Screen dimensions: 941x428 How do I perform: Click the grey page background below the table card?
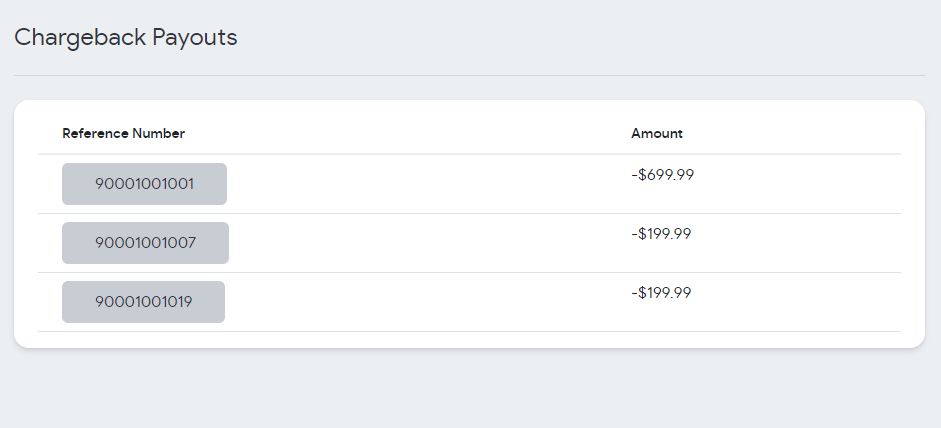[x=469, y=390]
